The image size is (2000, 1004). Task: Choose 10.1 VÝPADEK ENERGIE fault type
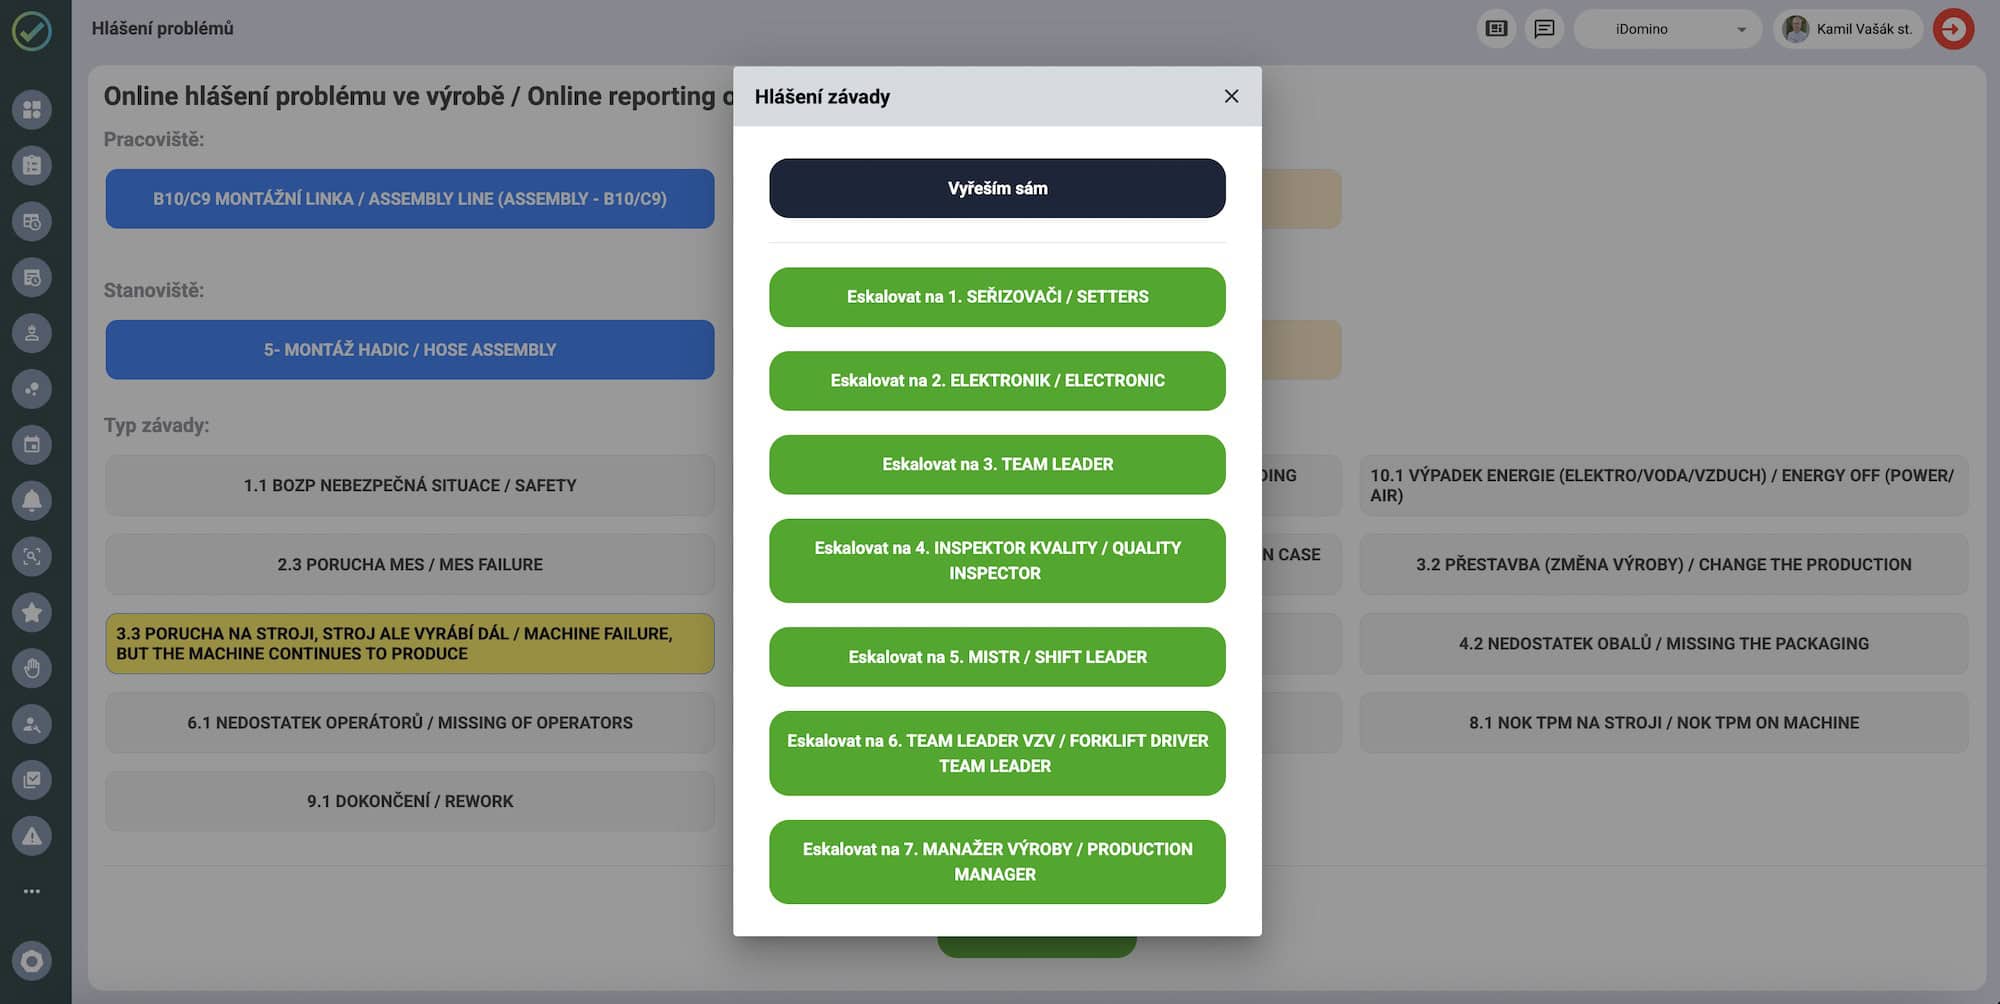1664,486
